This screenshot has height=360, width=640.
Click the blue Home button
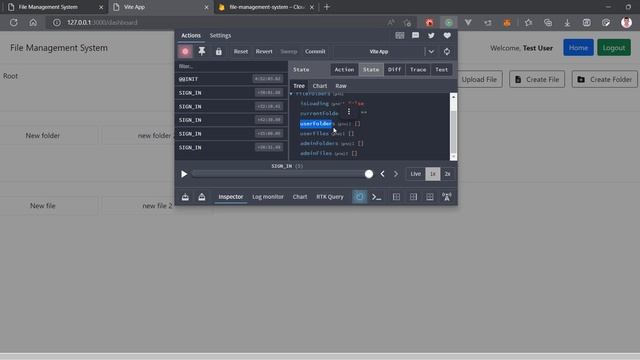[x=578, y=48]
